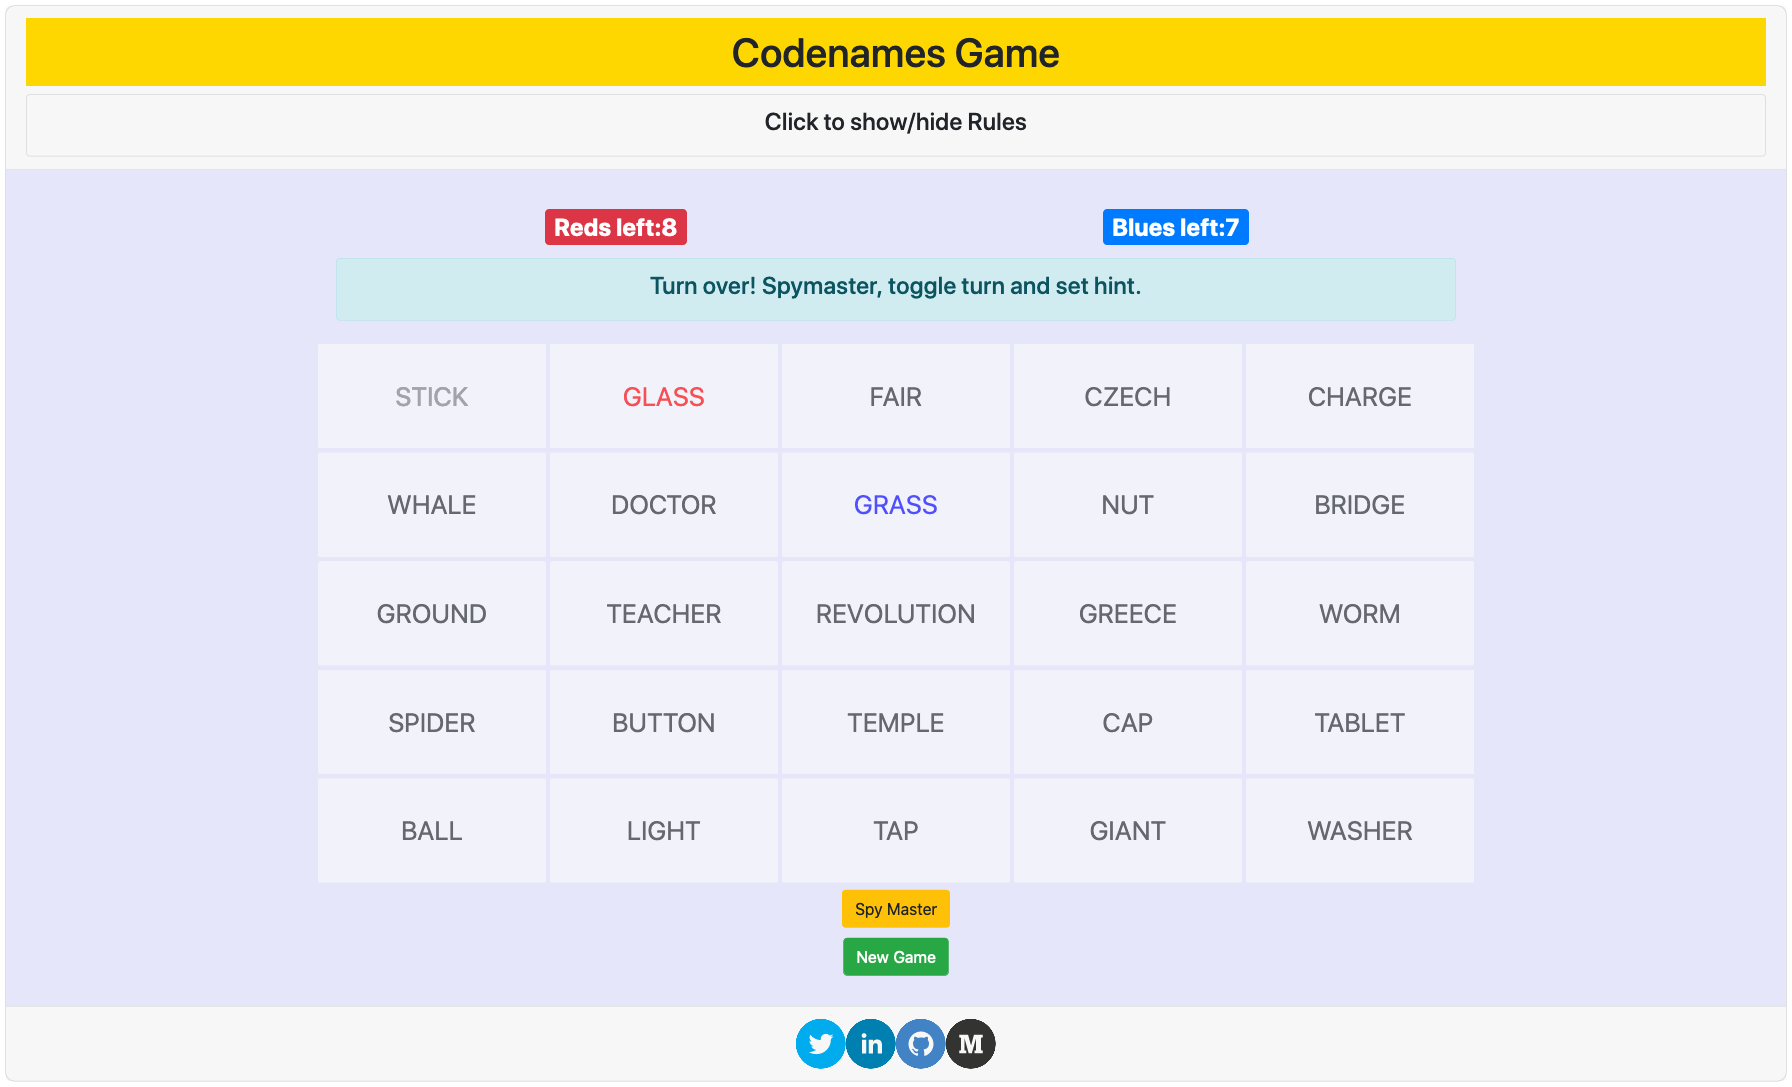Click the Spy Master button
The height and width of the screenshot is (1087, 1792).
pyautogui.click(x=896, y=909)
